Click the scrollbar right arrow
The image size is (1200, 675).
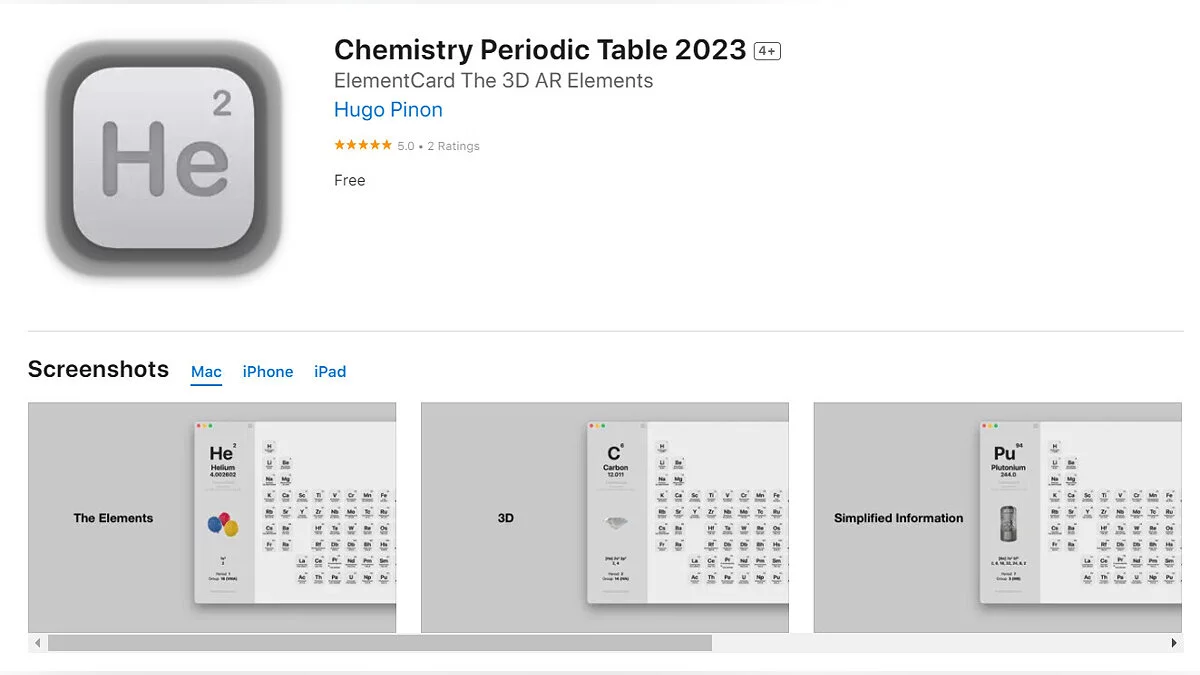[1174, 643]
